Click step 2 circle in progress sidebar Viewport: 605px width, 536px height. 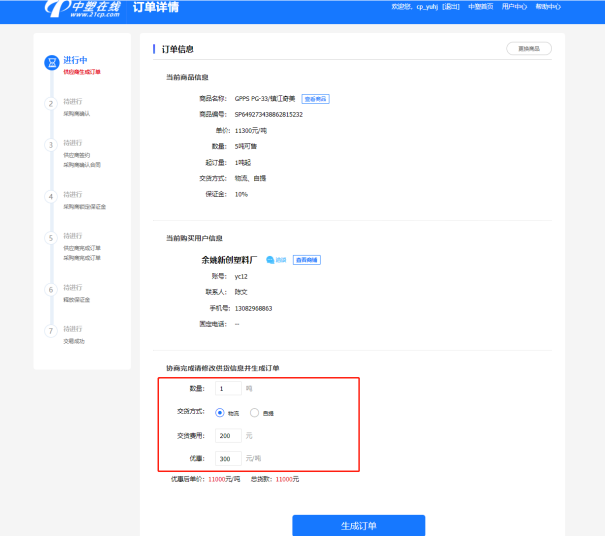pos(51,104)
